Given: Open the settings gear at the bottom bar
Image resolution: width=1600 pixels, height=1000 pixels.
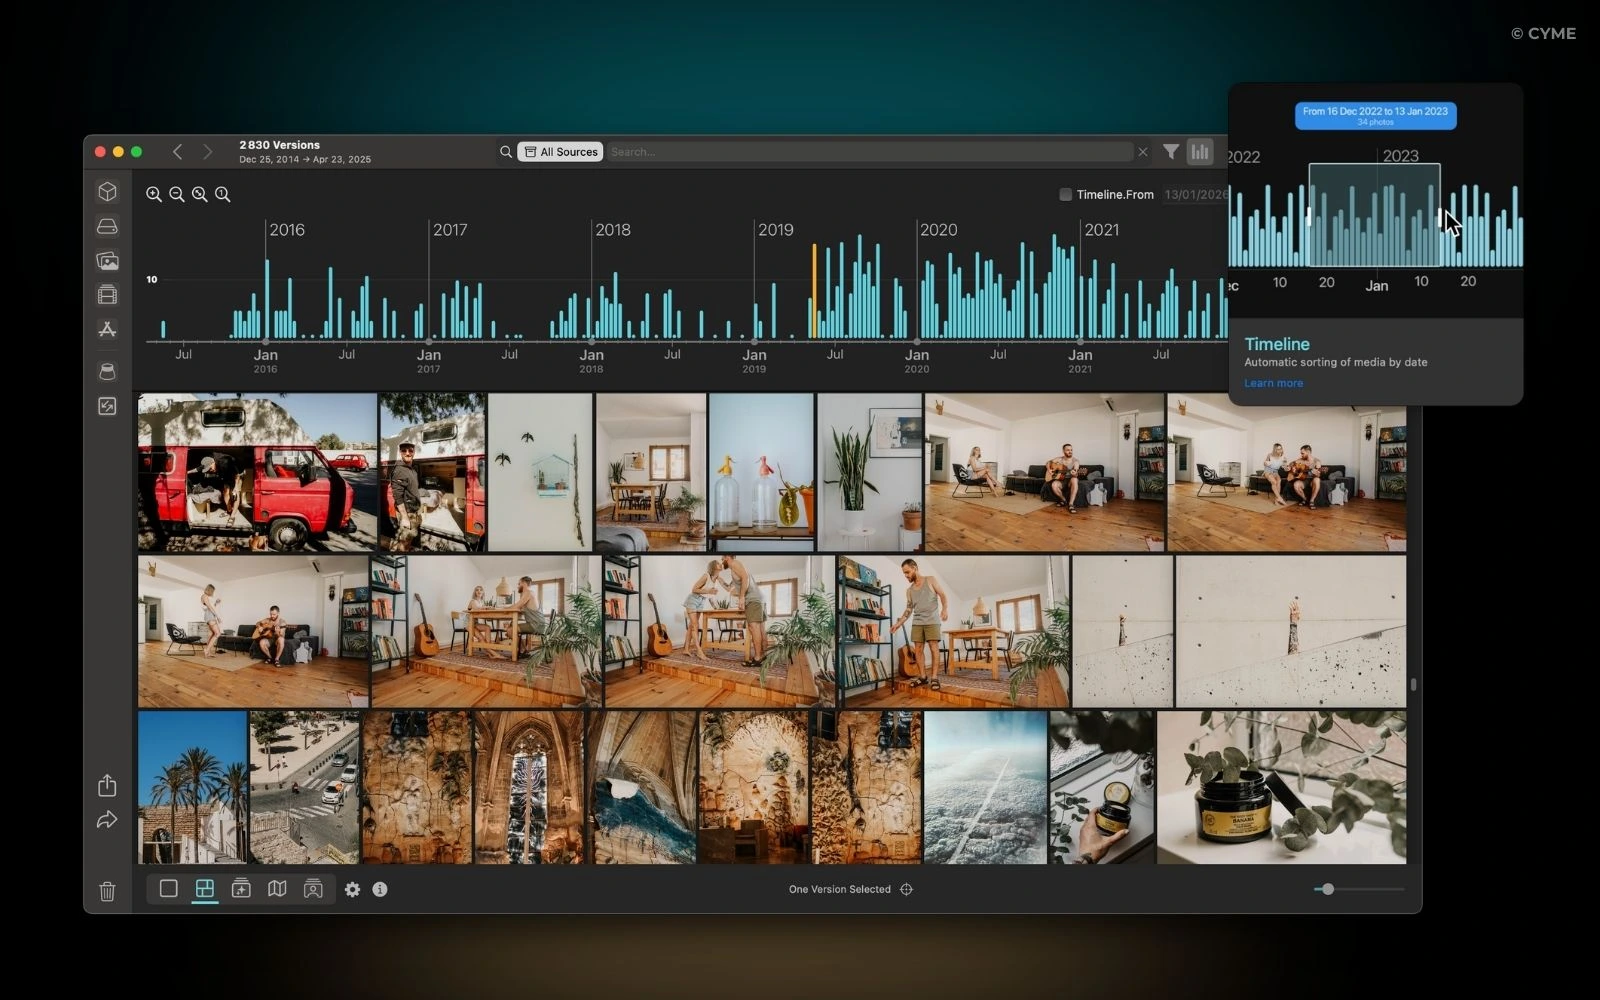Looking at the screenshot, I should [x=352, y=889].
